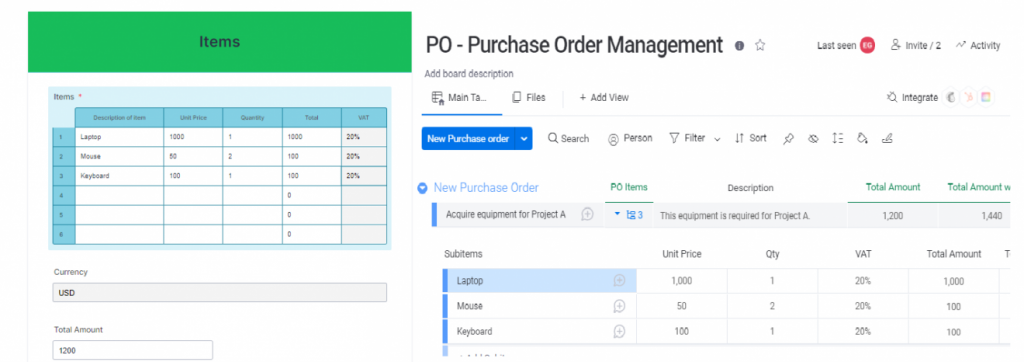Open the board info icon
This screenshot has height=362, width=1024.
739,46
